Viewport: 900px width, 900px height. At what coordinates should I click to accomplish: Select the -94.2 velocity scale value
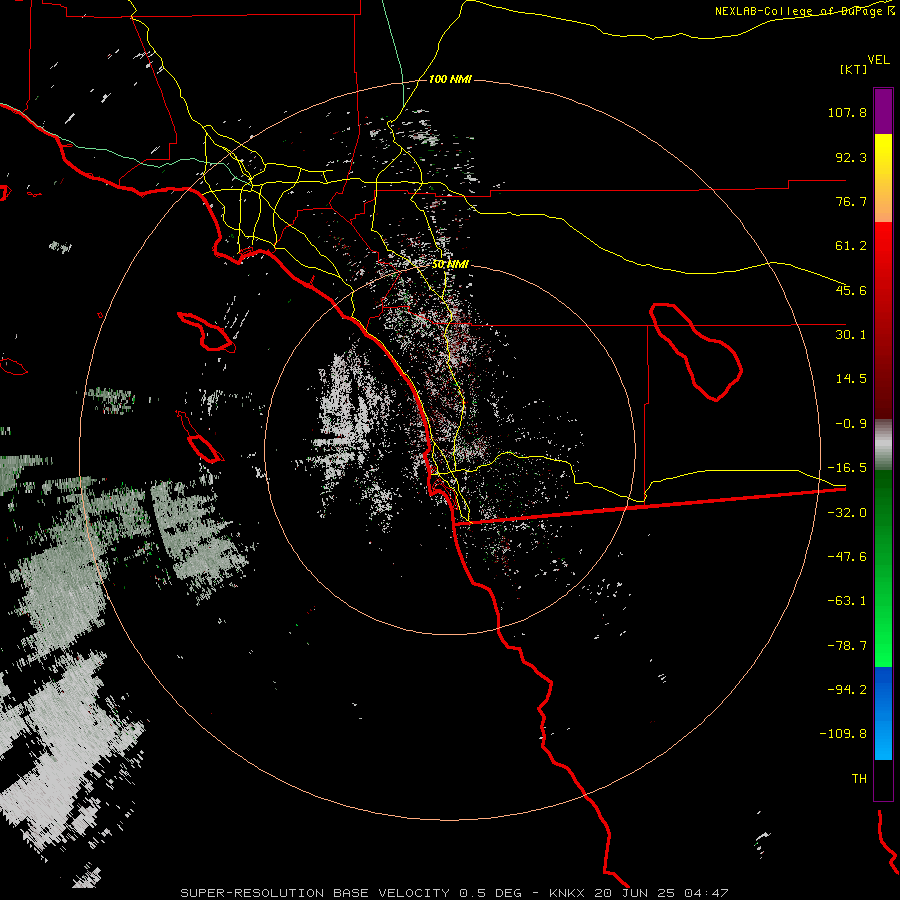847,689
